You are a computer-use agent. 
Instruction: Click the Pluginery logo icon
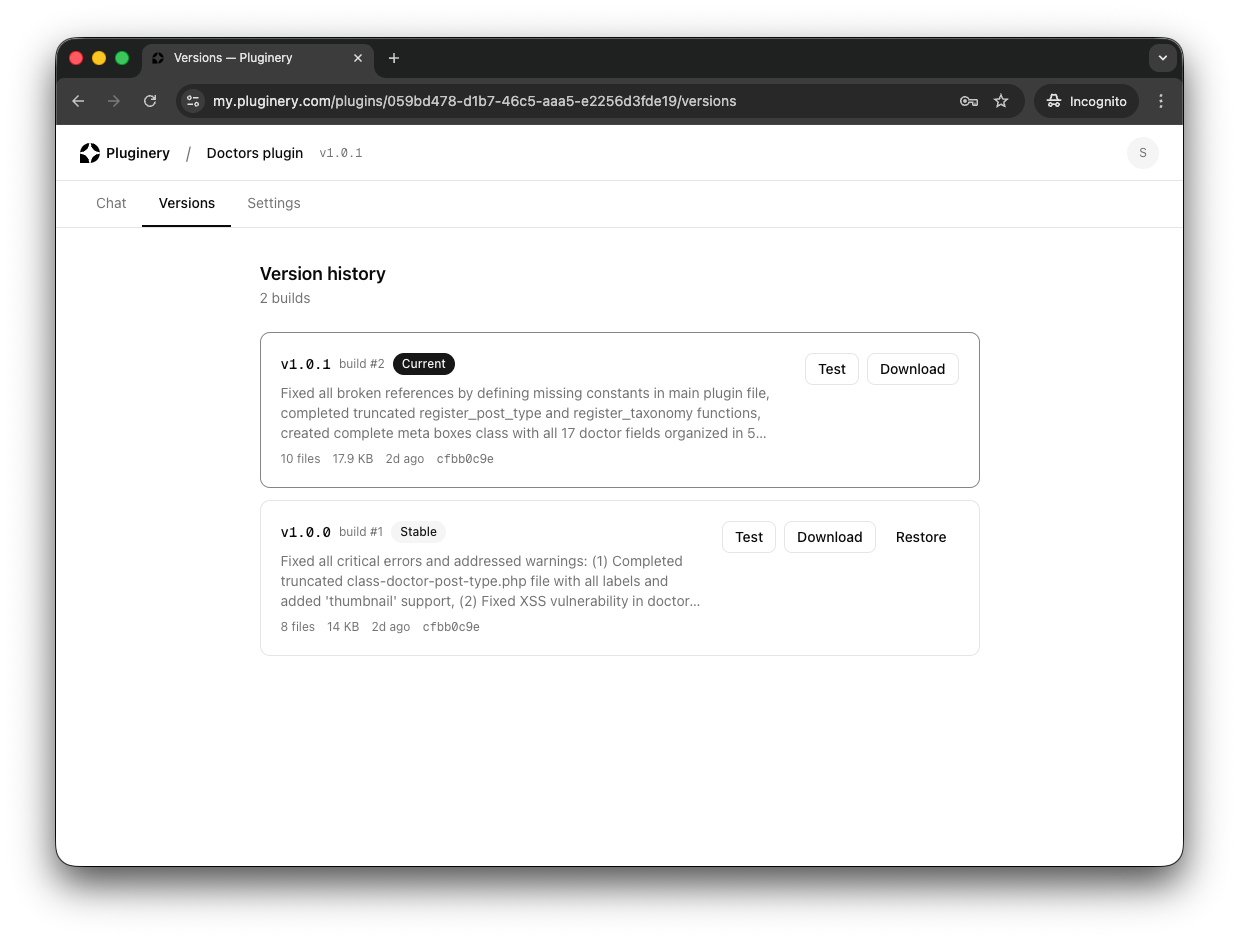[90, 152]
